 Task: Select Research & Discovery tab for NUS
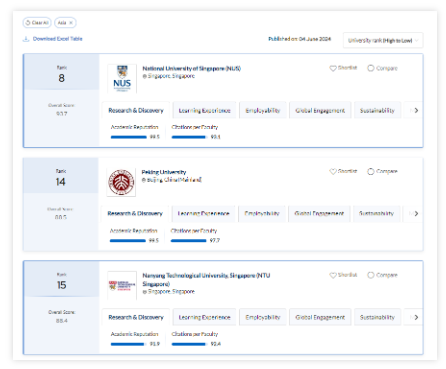[x=136, y=111]
